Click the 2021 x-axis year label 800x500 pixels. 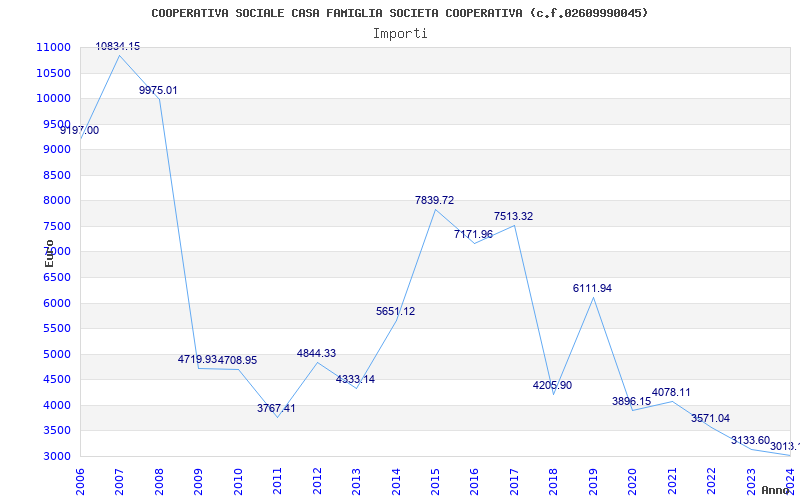pos(672,482)
